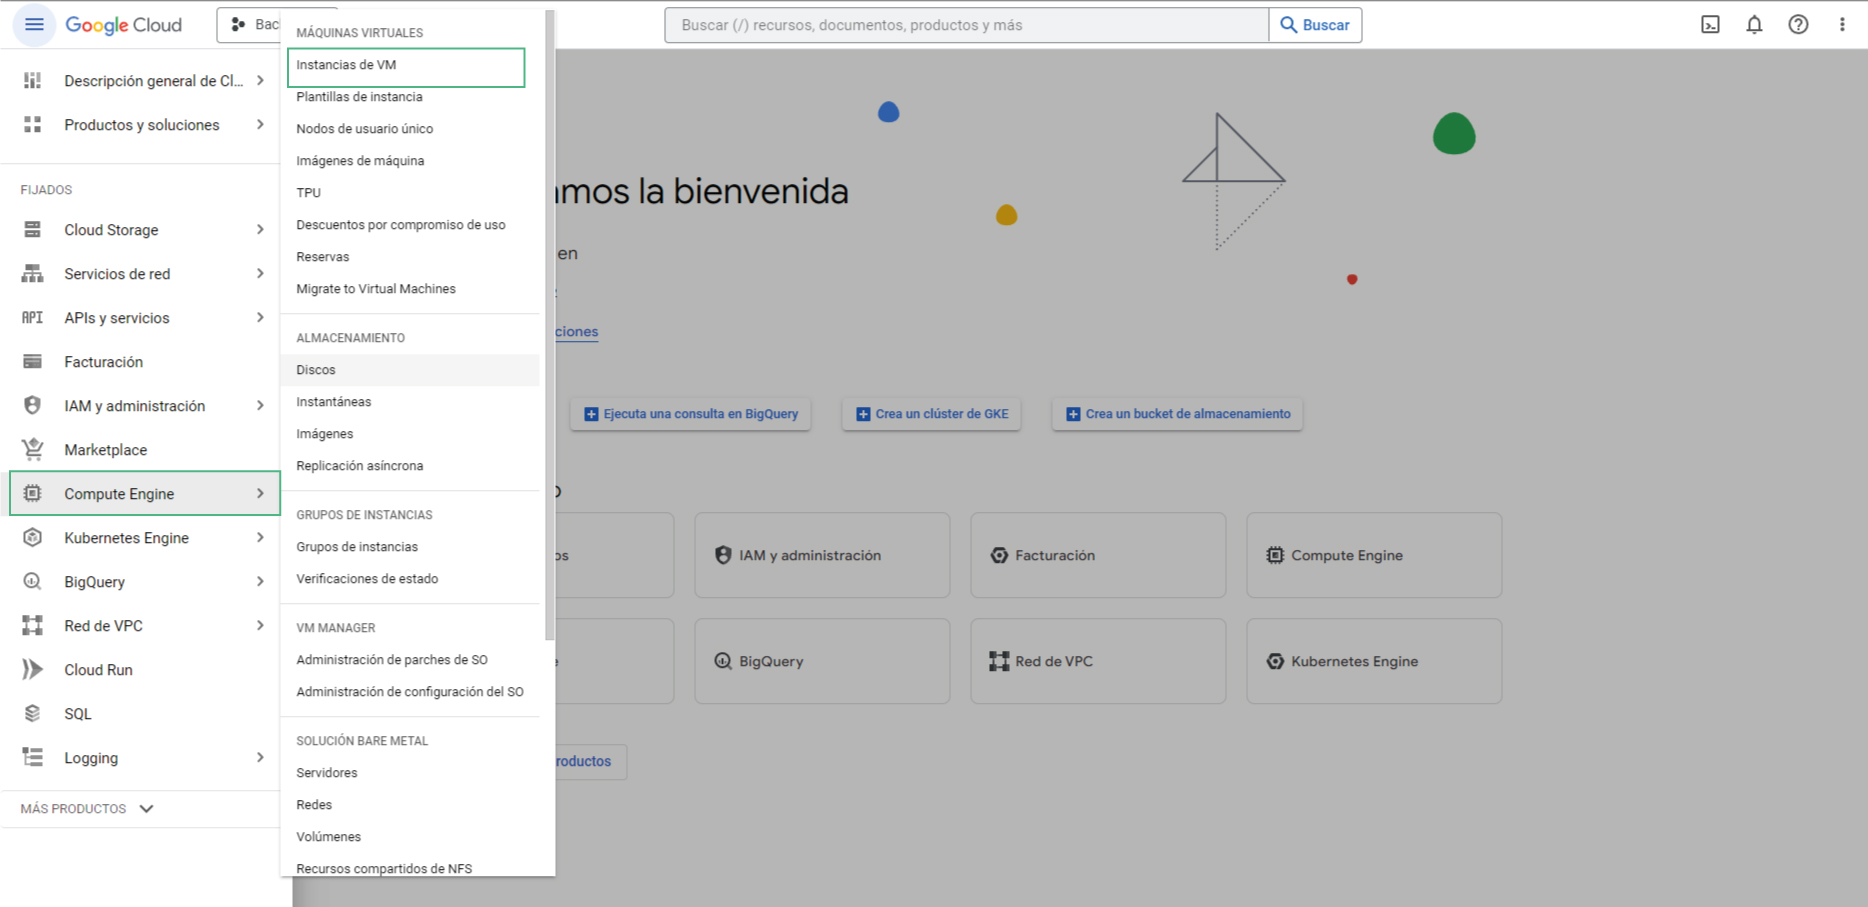Expand the Cloud Storage submenu chevron

260,230
